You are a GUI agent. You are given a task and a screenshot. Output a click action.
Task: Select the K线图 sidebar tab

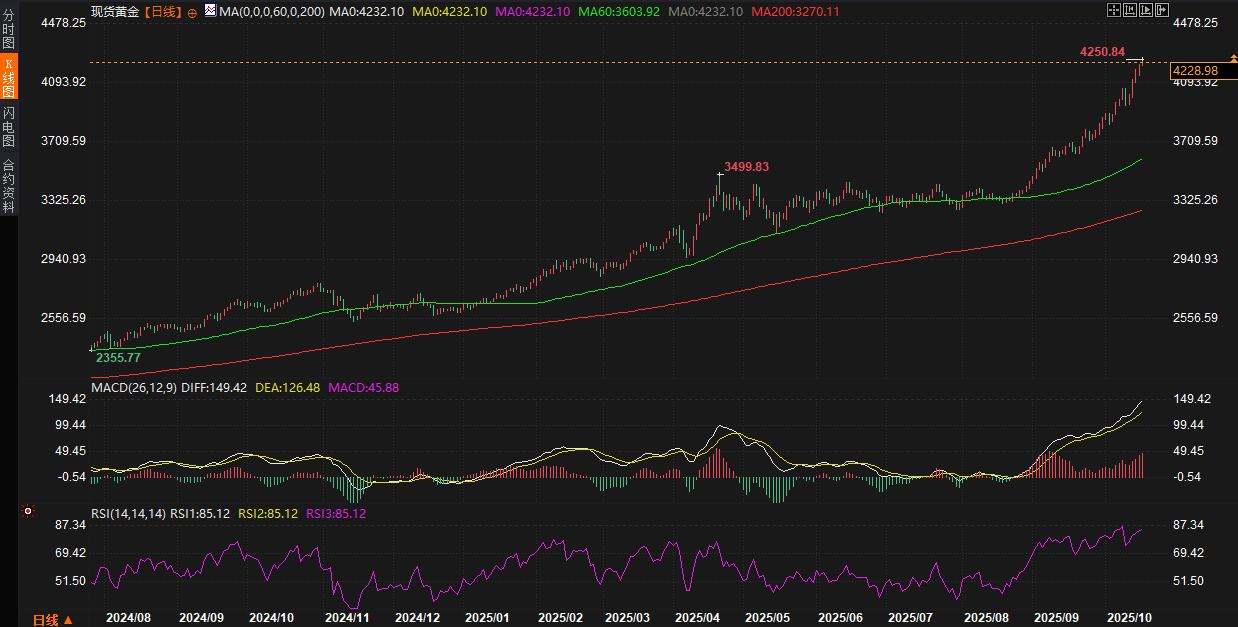(9, 78)
